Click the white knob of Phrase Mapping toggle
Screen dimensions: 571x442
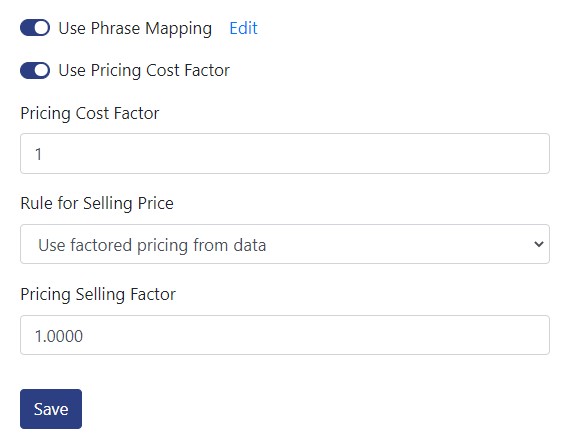tap(42, 28)
